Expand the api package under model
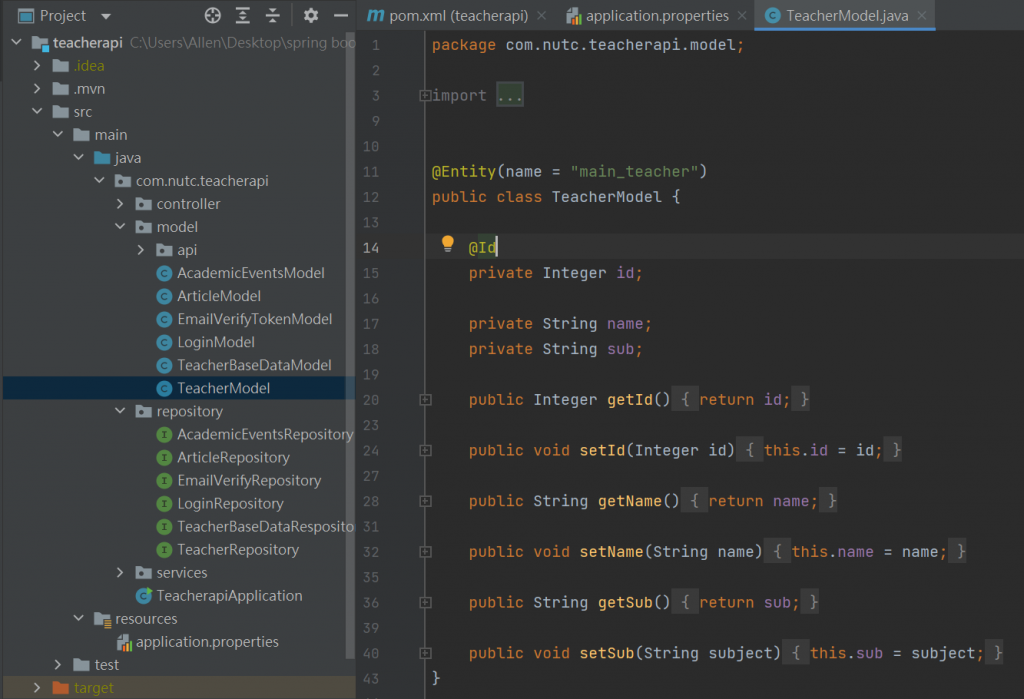Image resolution: width=1024 pixels, height=699 pixels. pyautogui.click(x=141, y=250)
